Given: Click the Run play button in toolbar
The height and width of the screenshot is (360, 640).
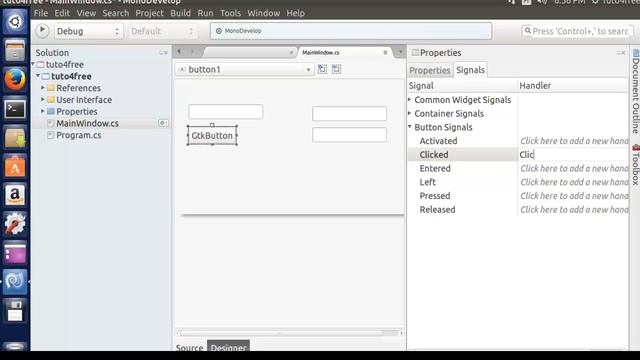Looking at the screenshot, I should click(42, 31).
